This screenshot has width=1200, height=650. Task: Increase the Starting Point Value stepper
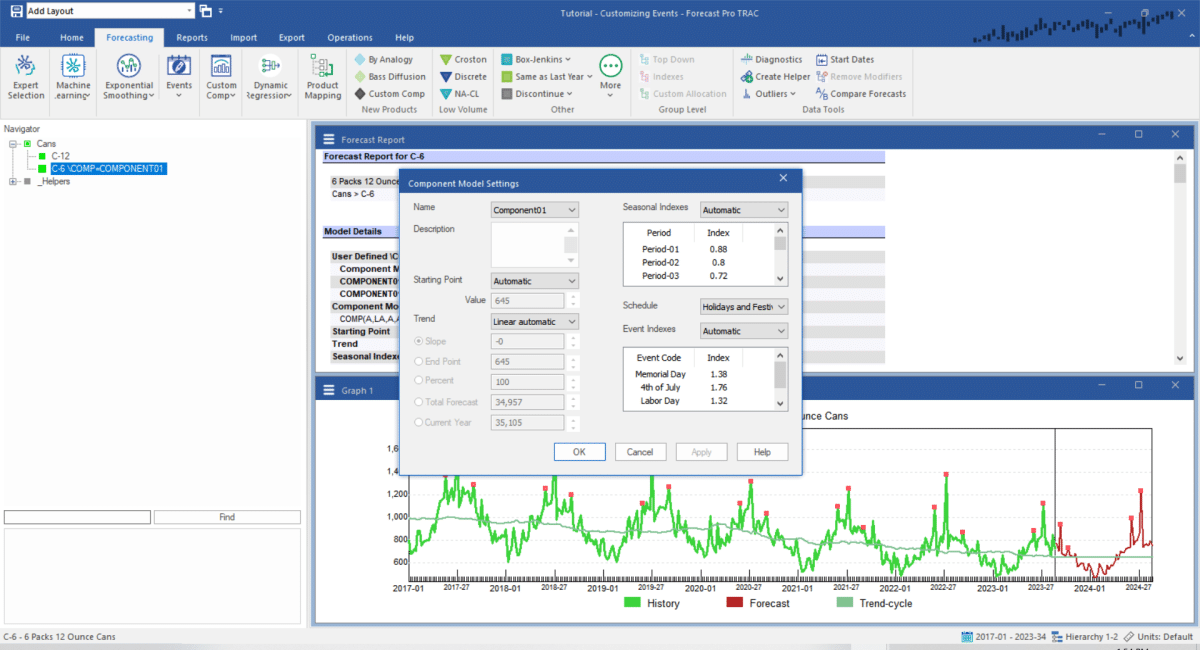pyautogui.click(x=573, y=297)
